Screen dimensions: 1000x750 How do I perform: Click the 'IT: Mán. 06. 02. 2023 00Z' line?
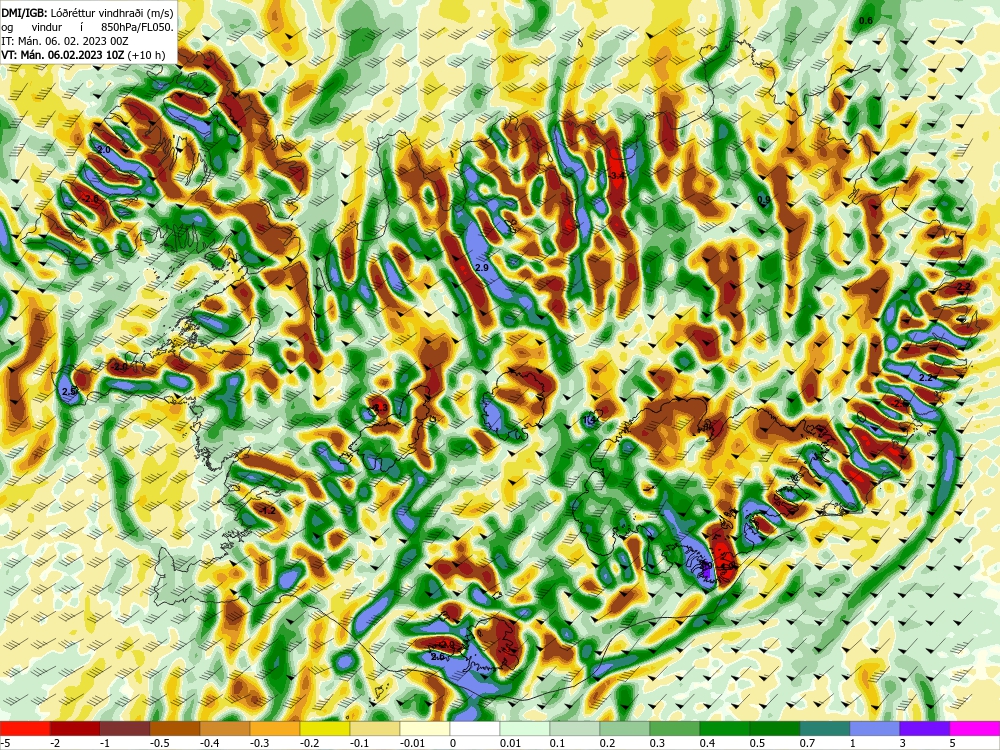click(64, 41)
